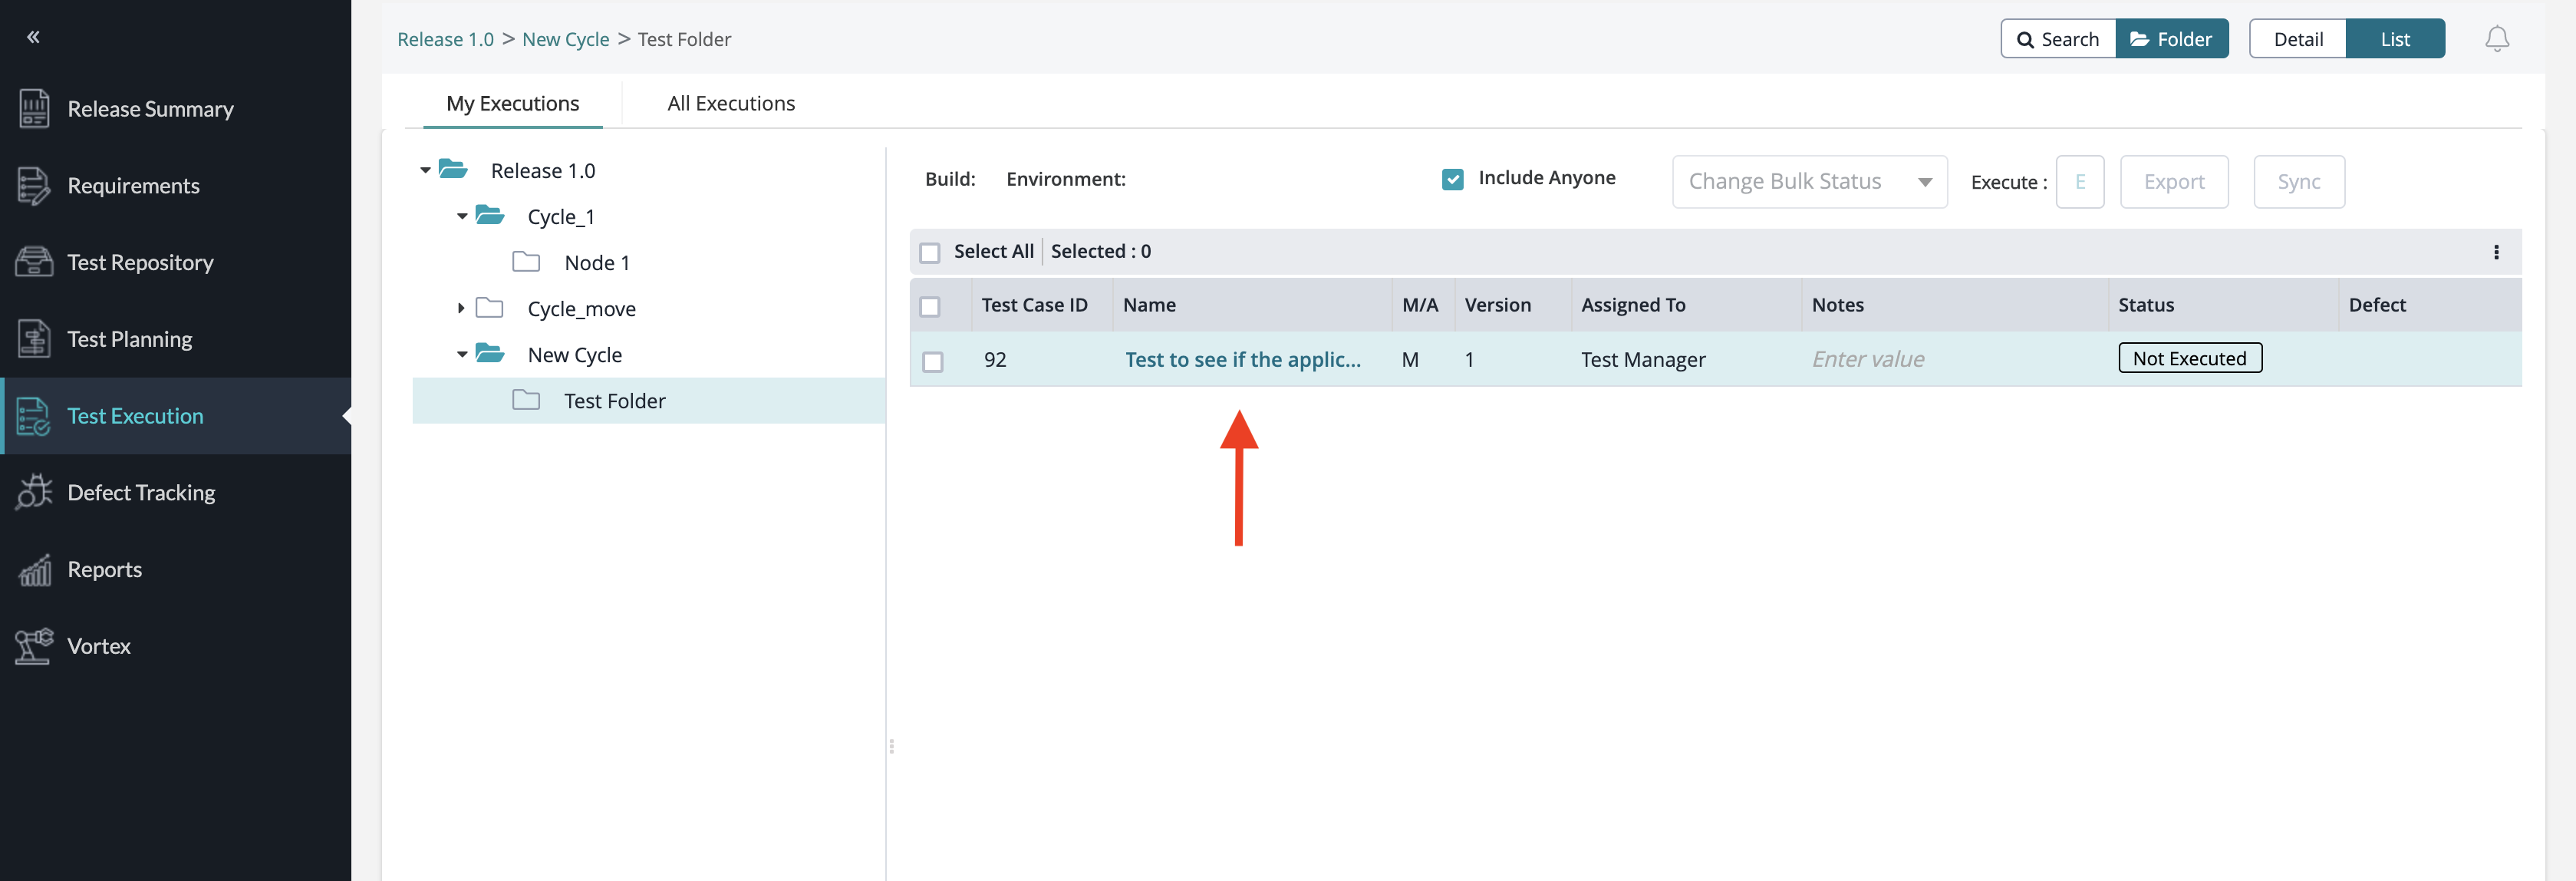Click the Execute E button

pyautogui.click(x=2080, y=182)
